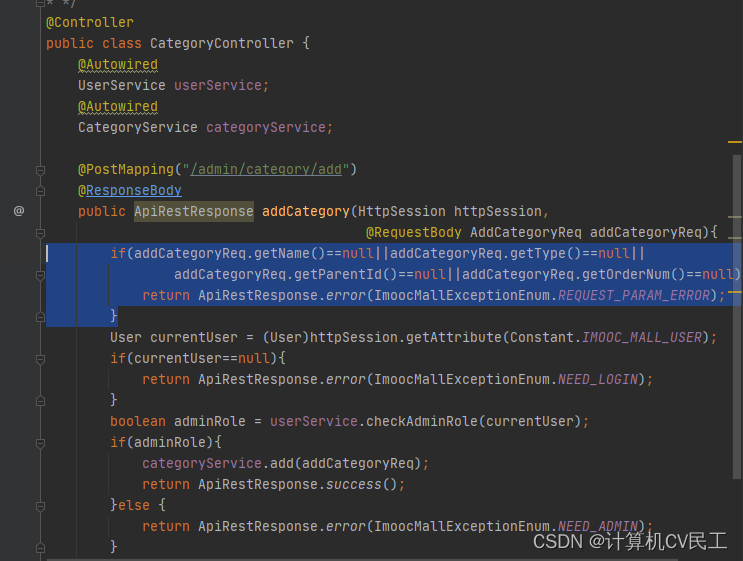Viewport: 743px width, 561px height.
Task: Click the addCategory method name
Action: coord(306,211)
